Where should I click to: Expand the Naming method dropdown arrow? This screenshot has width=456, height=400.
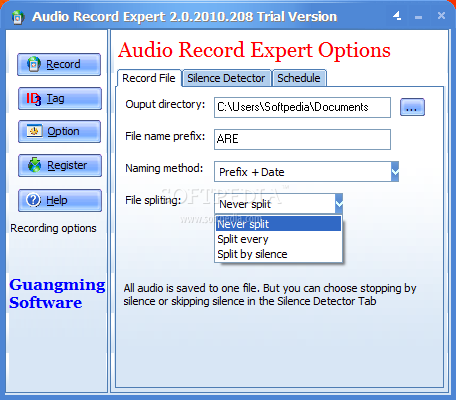tap(395, 172)
